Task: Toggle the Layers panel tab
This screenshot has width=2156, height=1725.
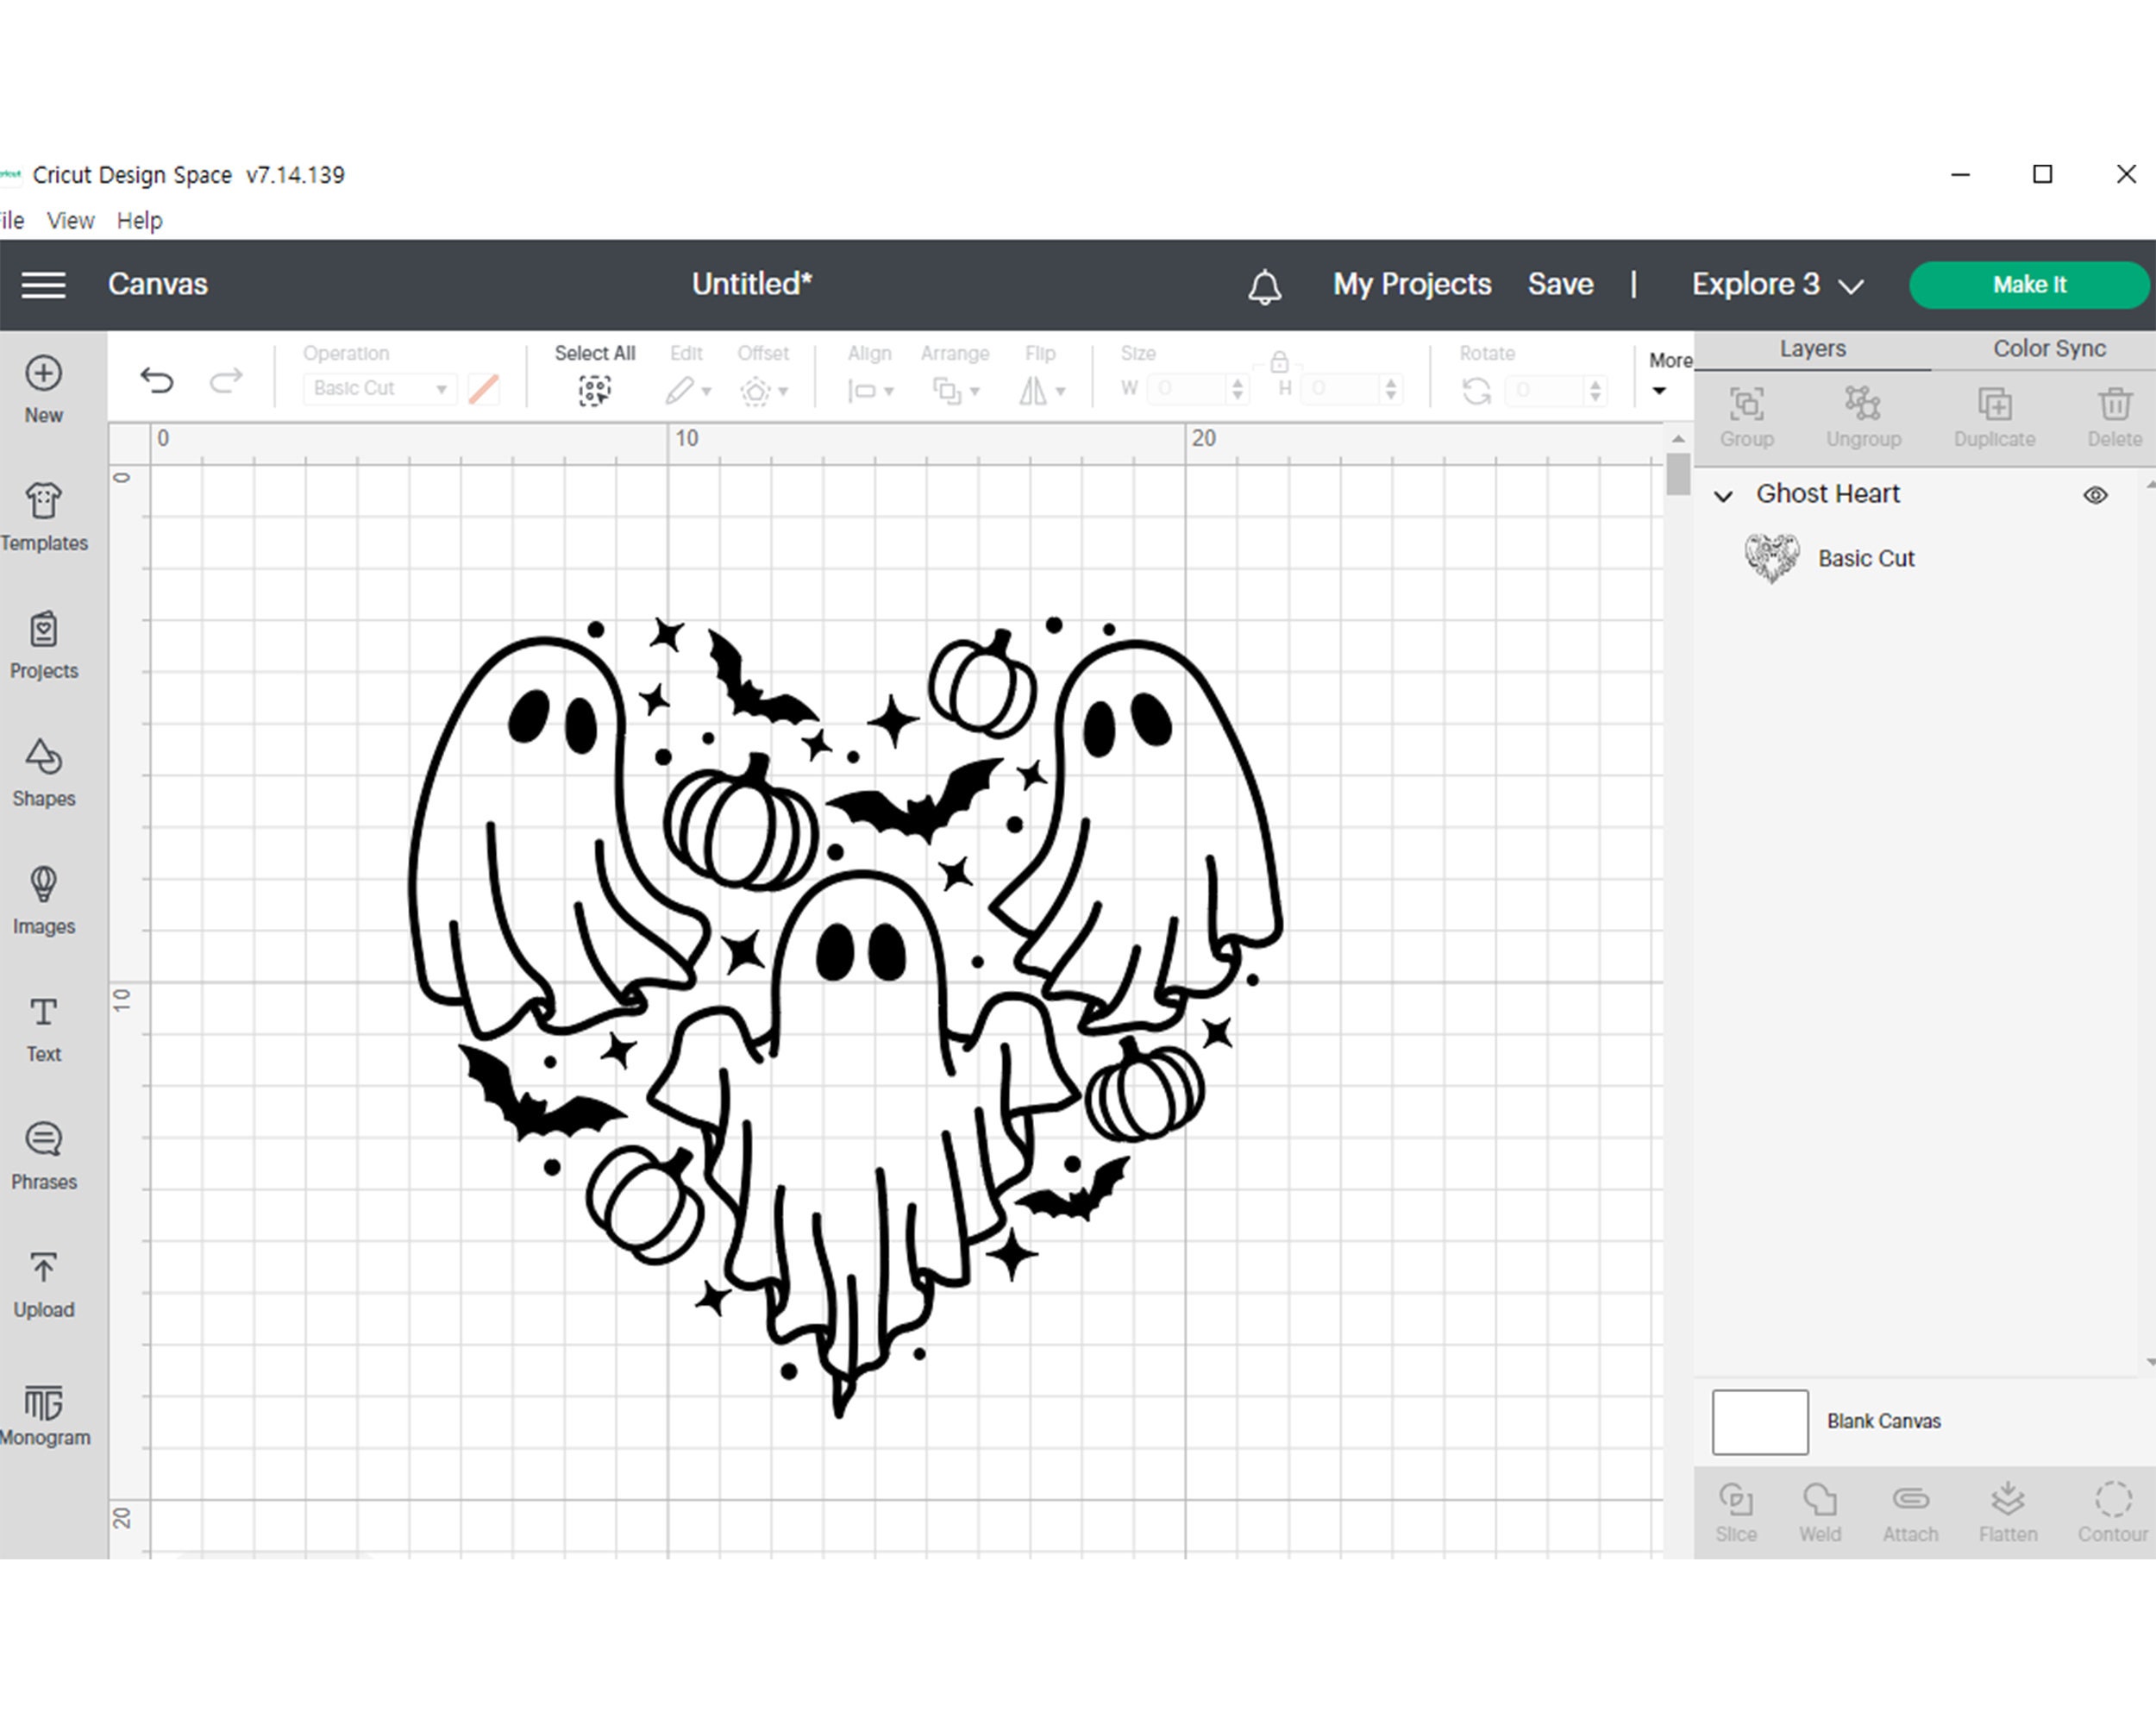Action: point(1813,348)
